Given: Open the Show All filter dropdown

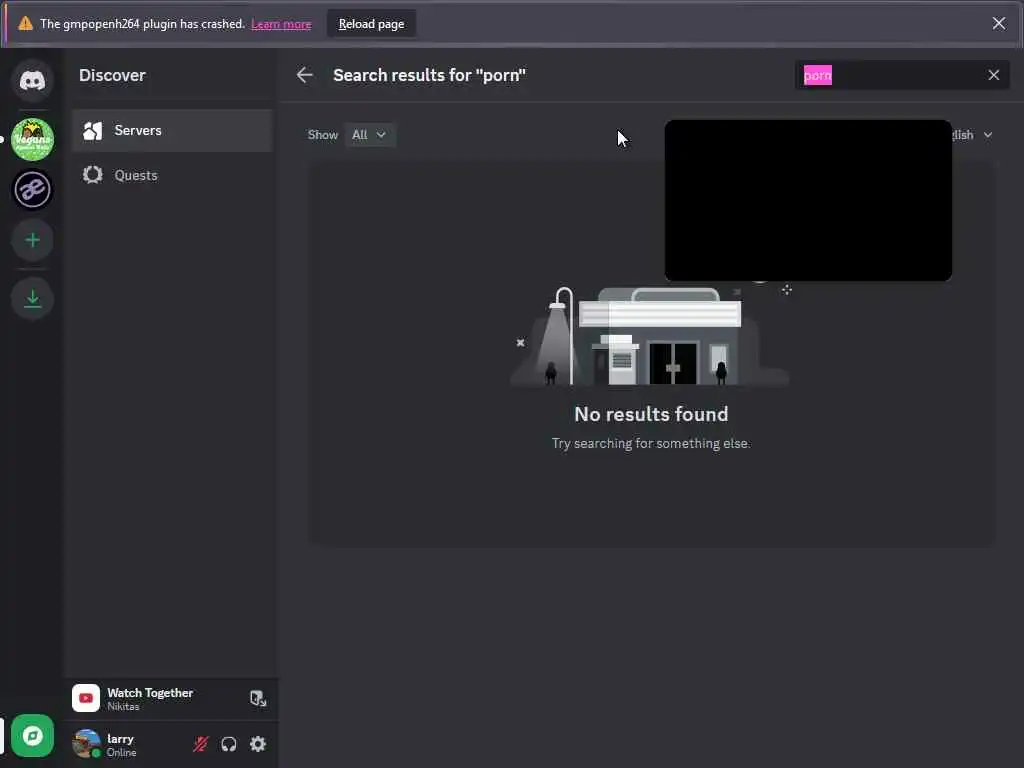Looking at the screenshot, I should point(369,135).
